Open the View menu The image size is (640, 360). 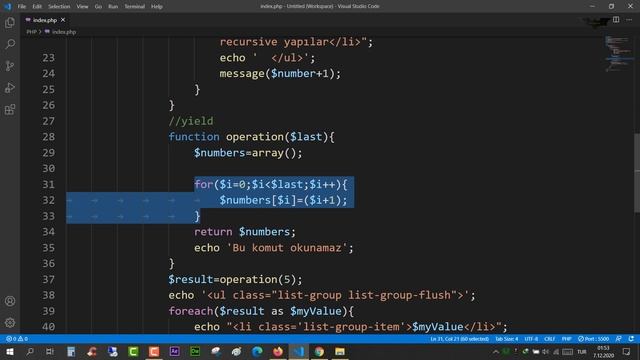[82, 7]
